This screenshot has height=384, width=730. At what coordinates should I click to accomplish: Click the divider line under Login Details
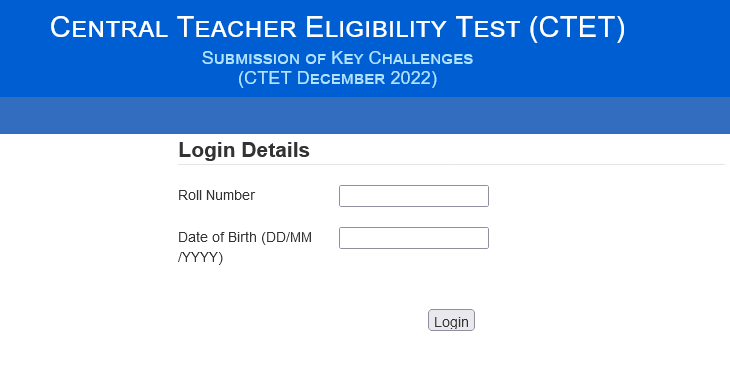pos(451,164)
